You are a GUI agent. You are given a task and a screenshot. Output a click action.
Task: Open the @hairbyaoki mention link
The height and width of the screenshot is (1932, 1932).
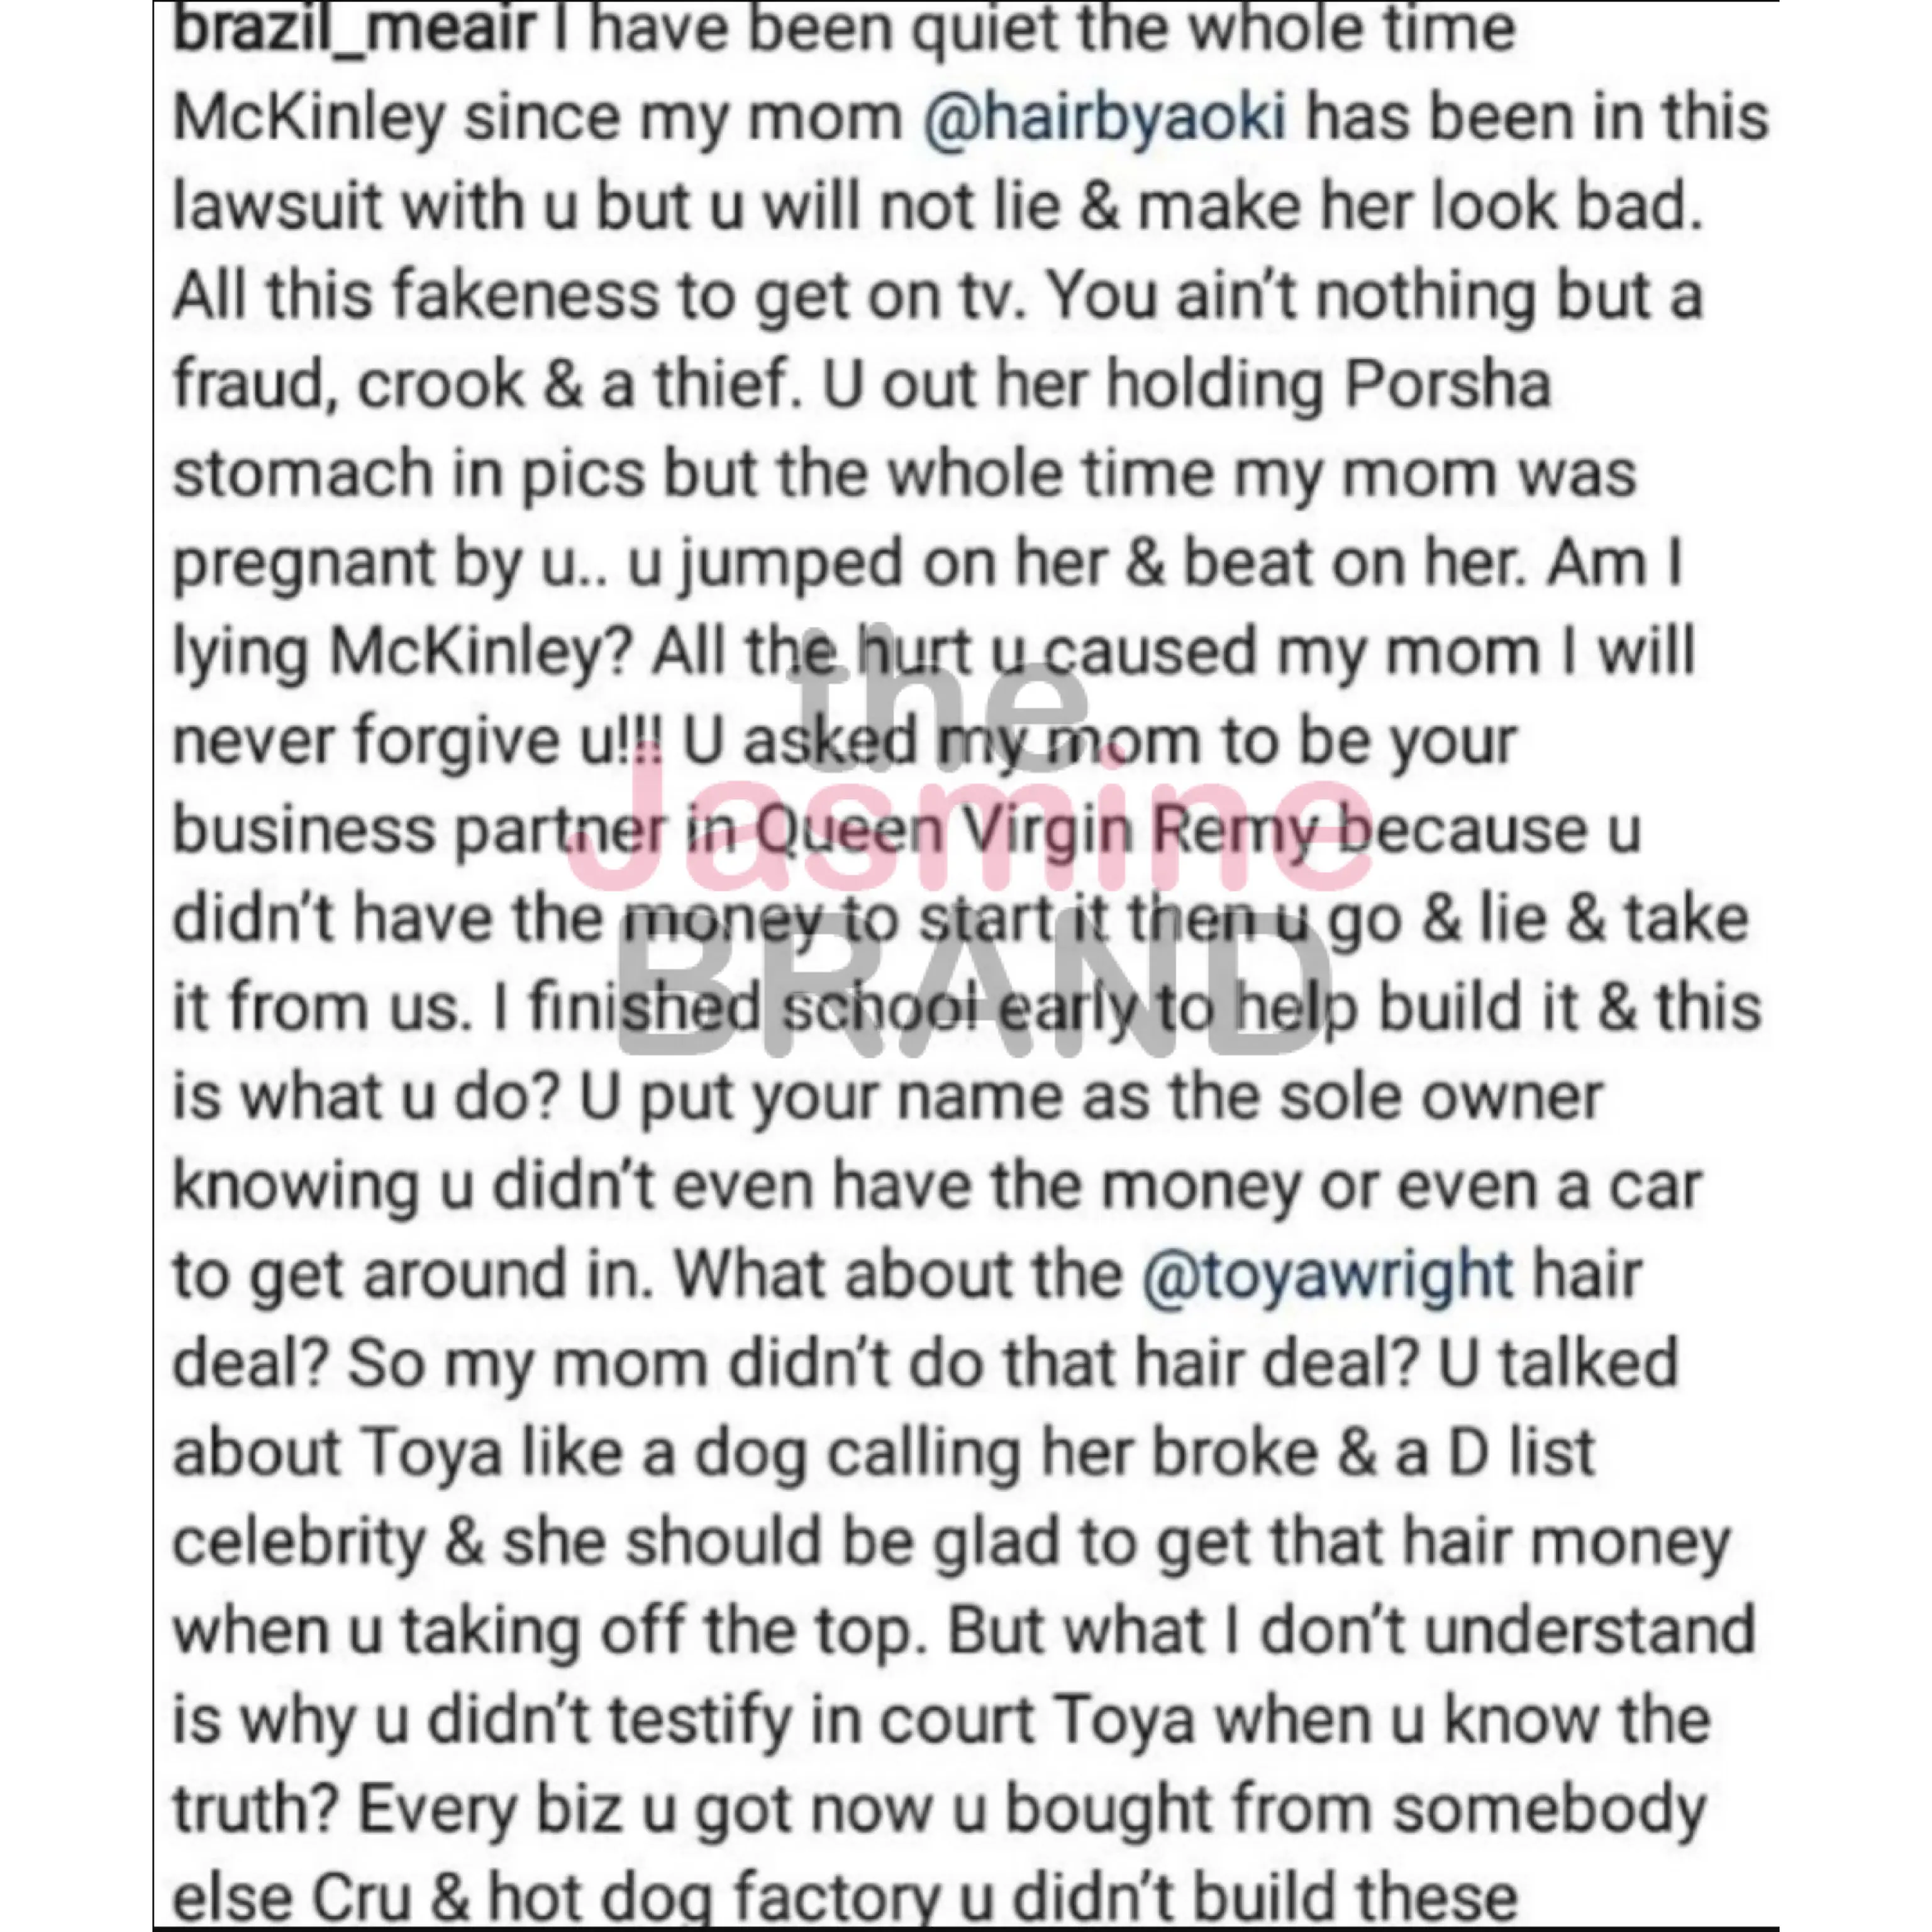coord(1104,119)
